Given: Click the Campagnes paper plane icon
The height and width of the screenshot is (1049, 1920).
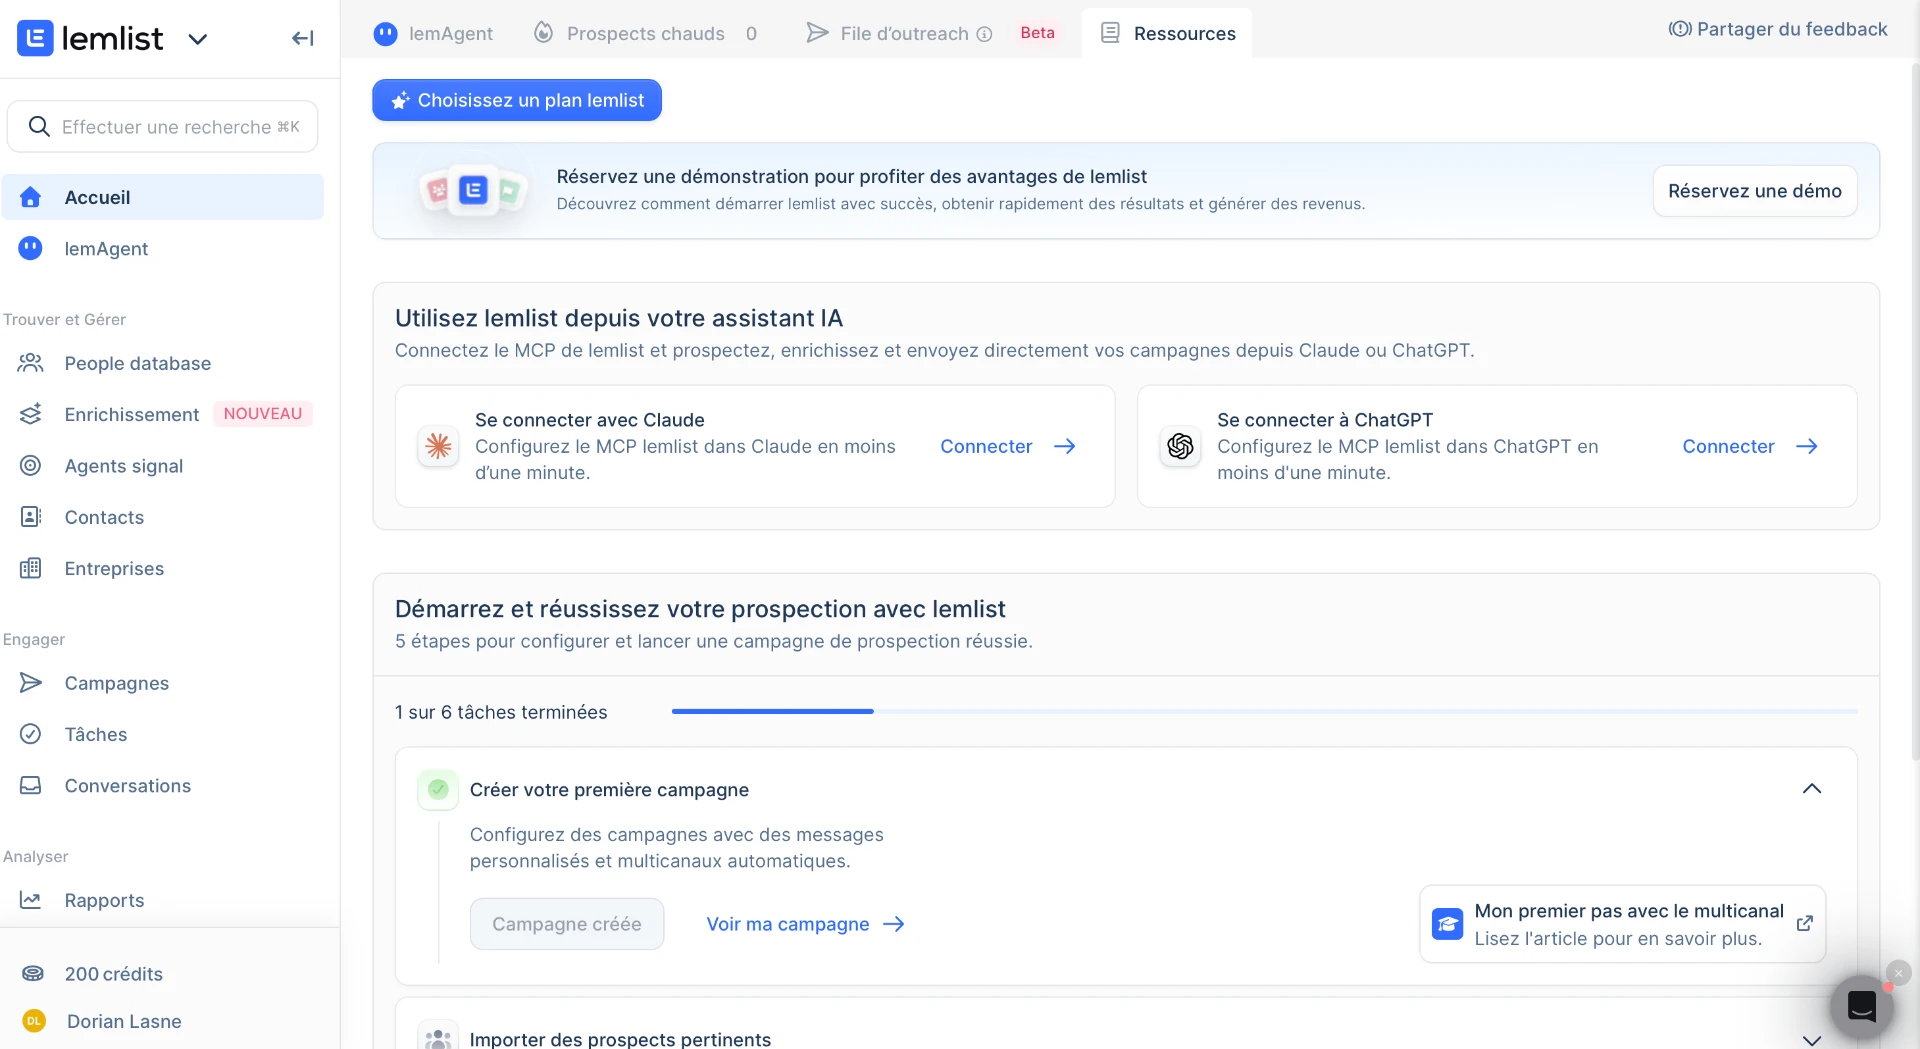Looking at the screenshot, I should pyautogui.click(x=31, y=682).
